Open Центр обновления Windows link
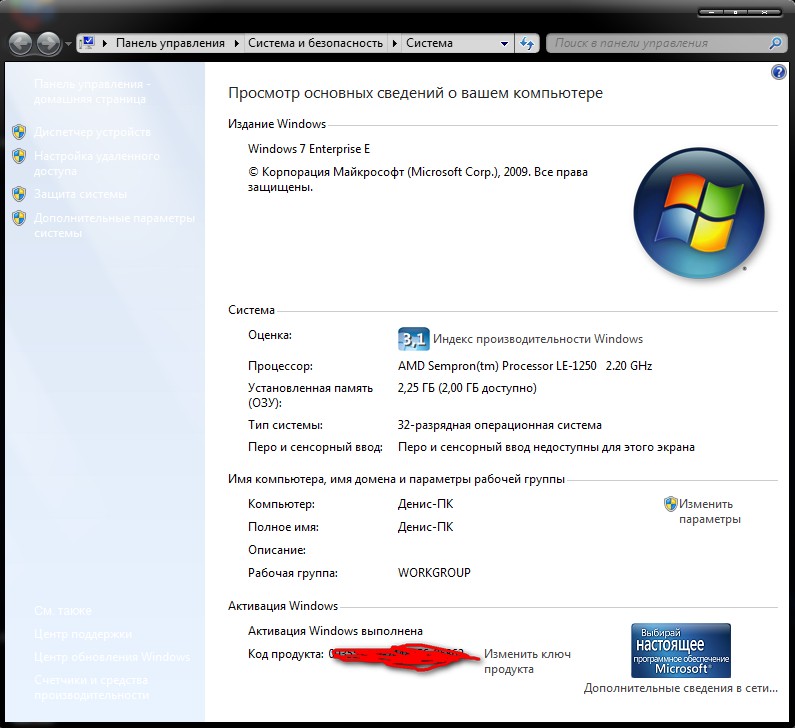This screenshot has width=795, height=728. [x=112, y=657]
